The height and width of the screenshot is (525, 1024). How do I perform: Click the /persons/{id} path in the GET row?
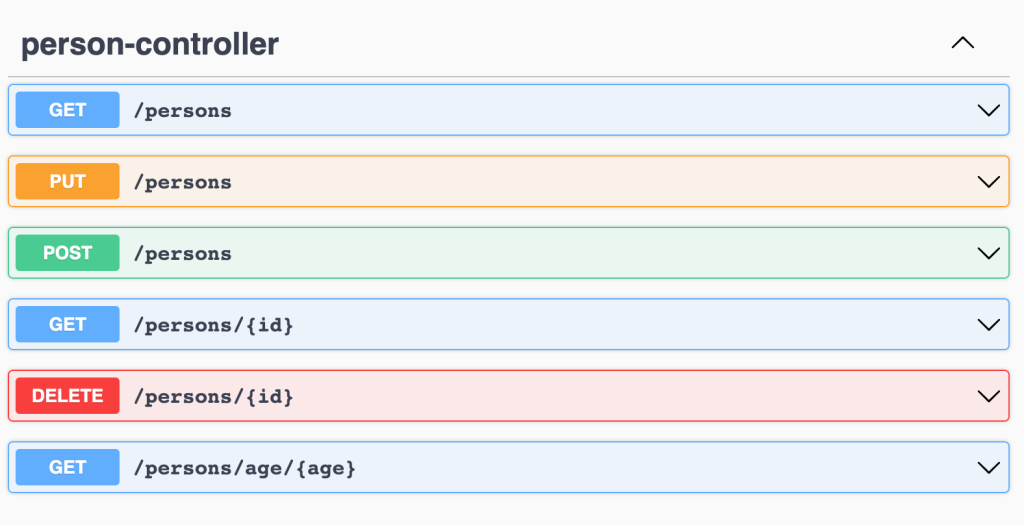click(214, 325)
